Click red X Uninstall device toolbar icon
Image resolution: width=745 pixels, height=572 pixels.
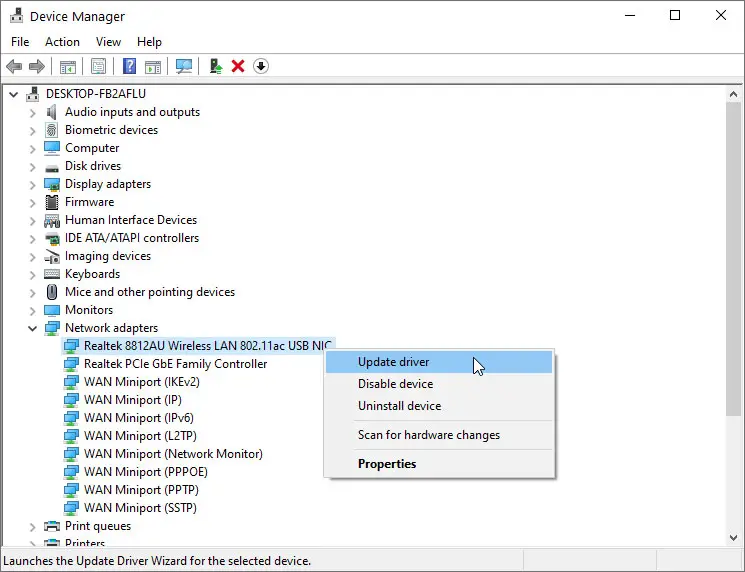point(238,66)
